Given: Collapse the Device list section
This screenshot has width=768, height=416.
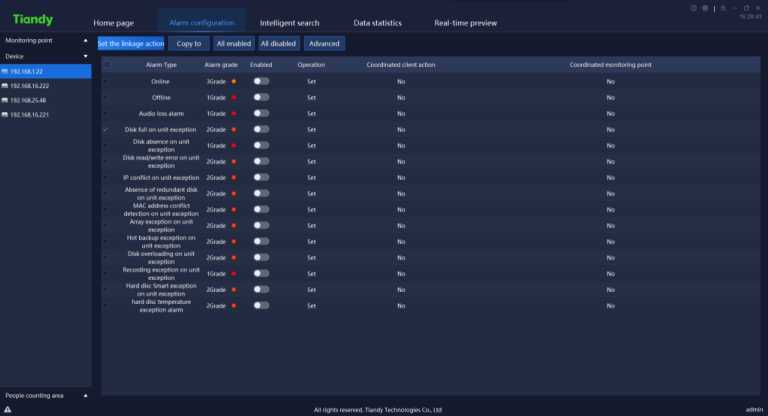Looking at the screenshot, I should point(85,57).
